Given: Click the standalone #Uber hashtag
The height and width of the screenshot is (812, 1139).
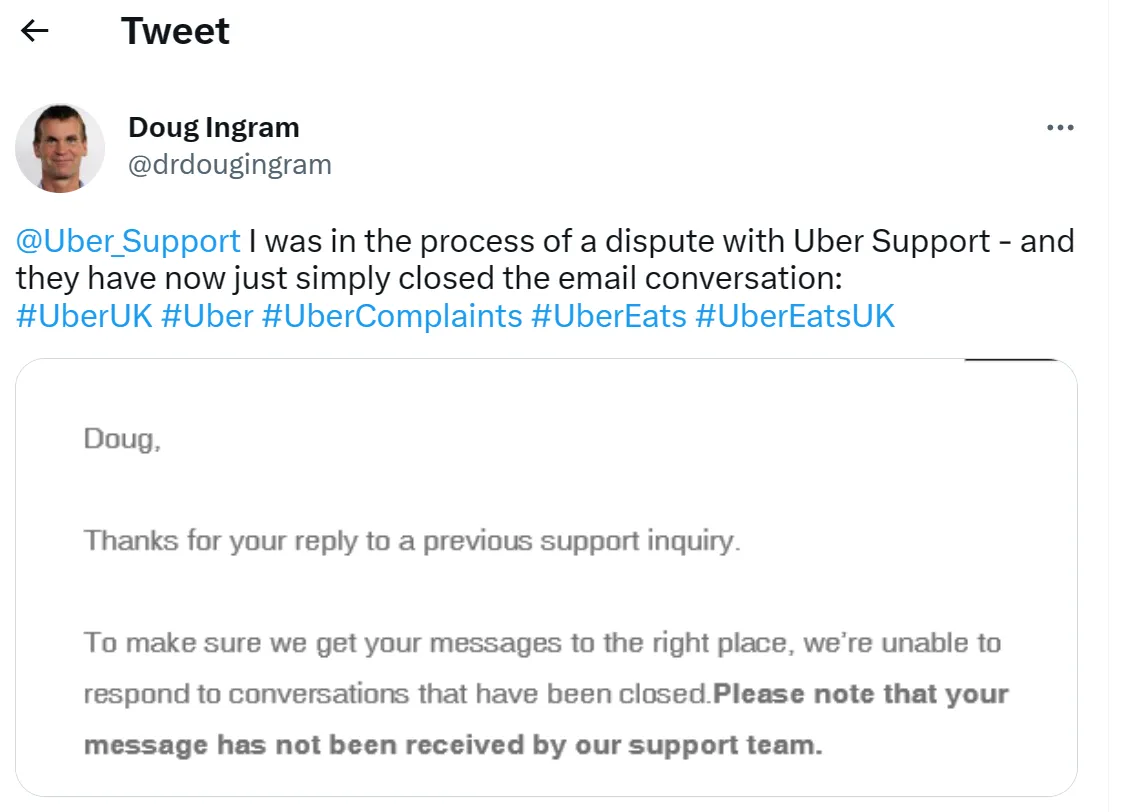Looking at the screenshot, I should [x=206, y=316].
